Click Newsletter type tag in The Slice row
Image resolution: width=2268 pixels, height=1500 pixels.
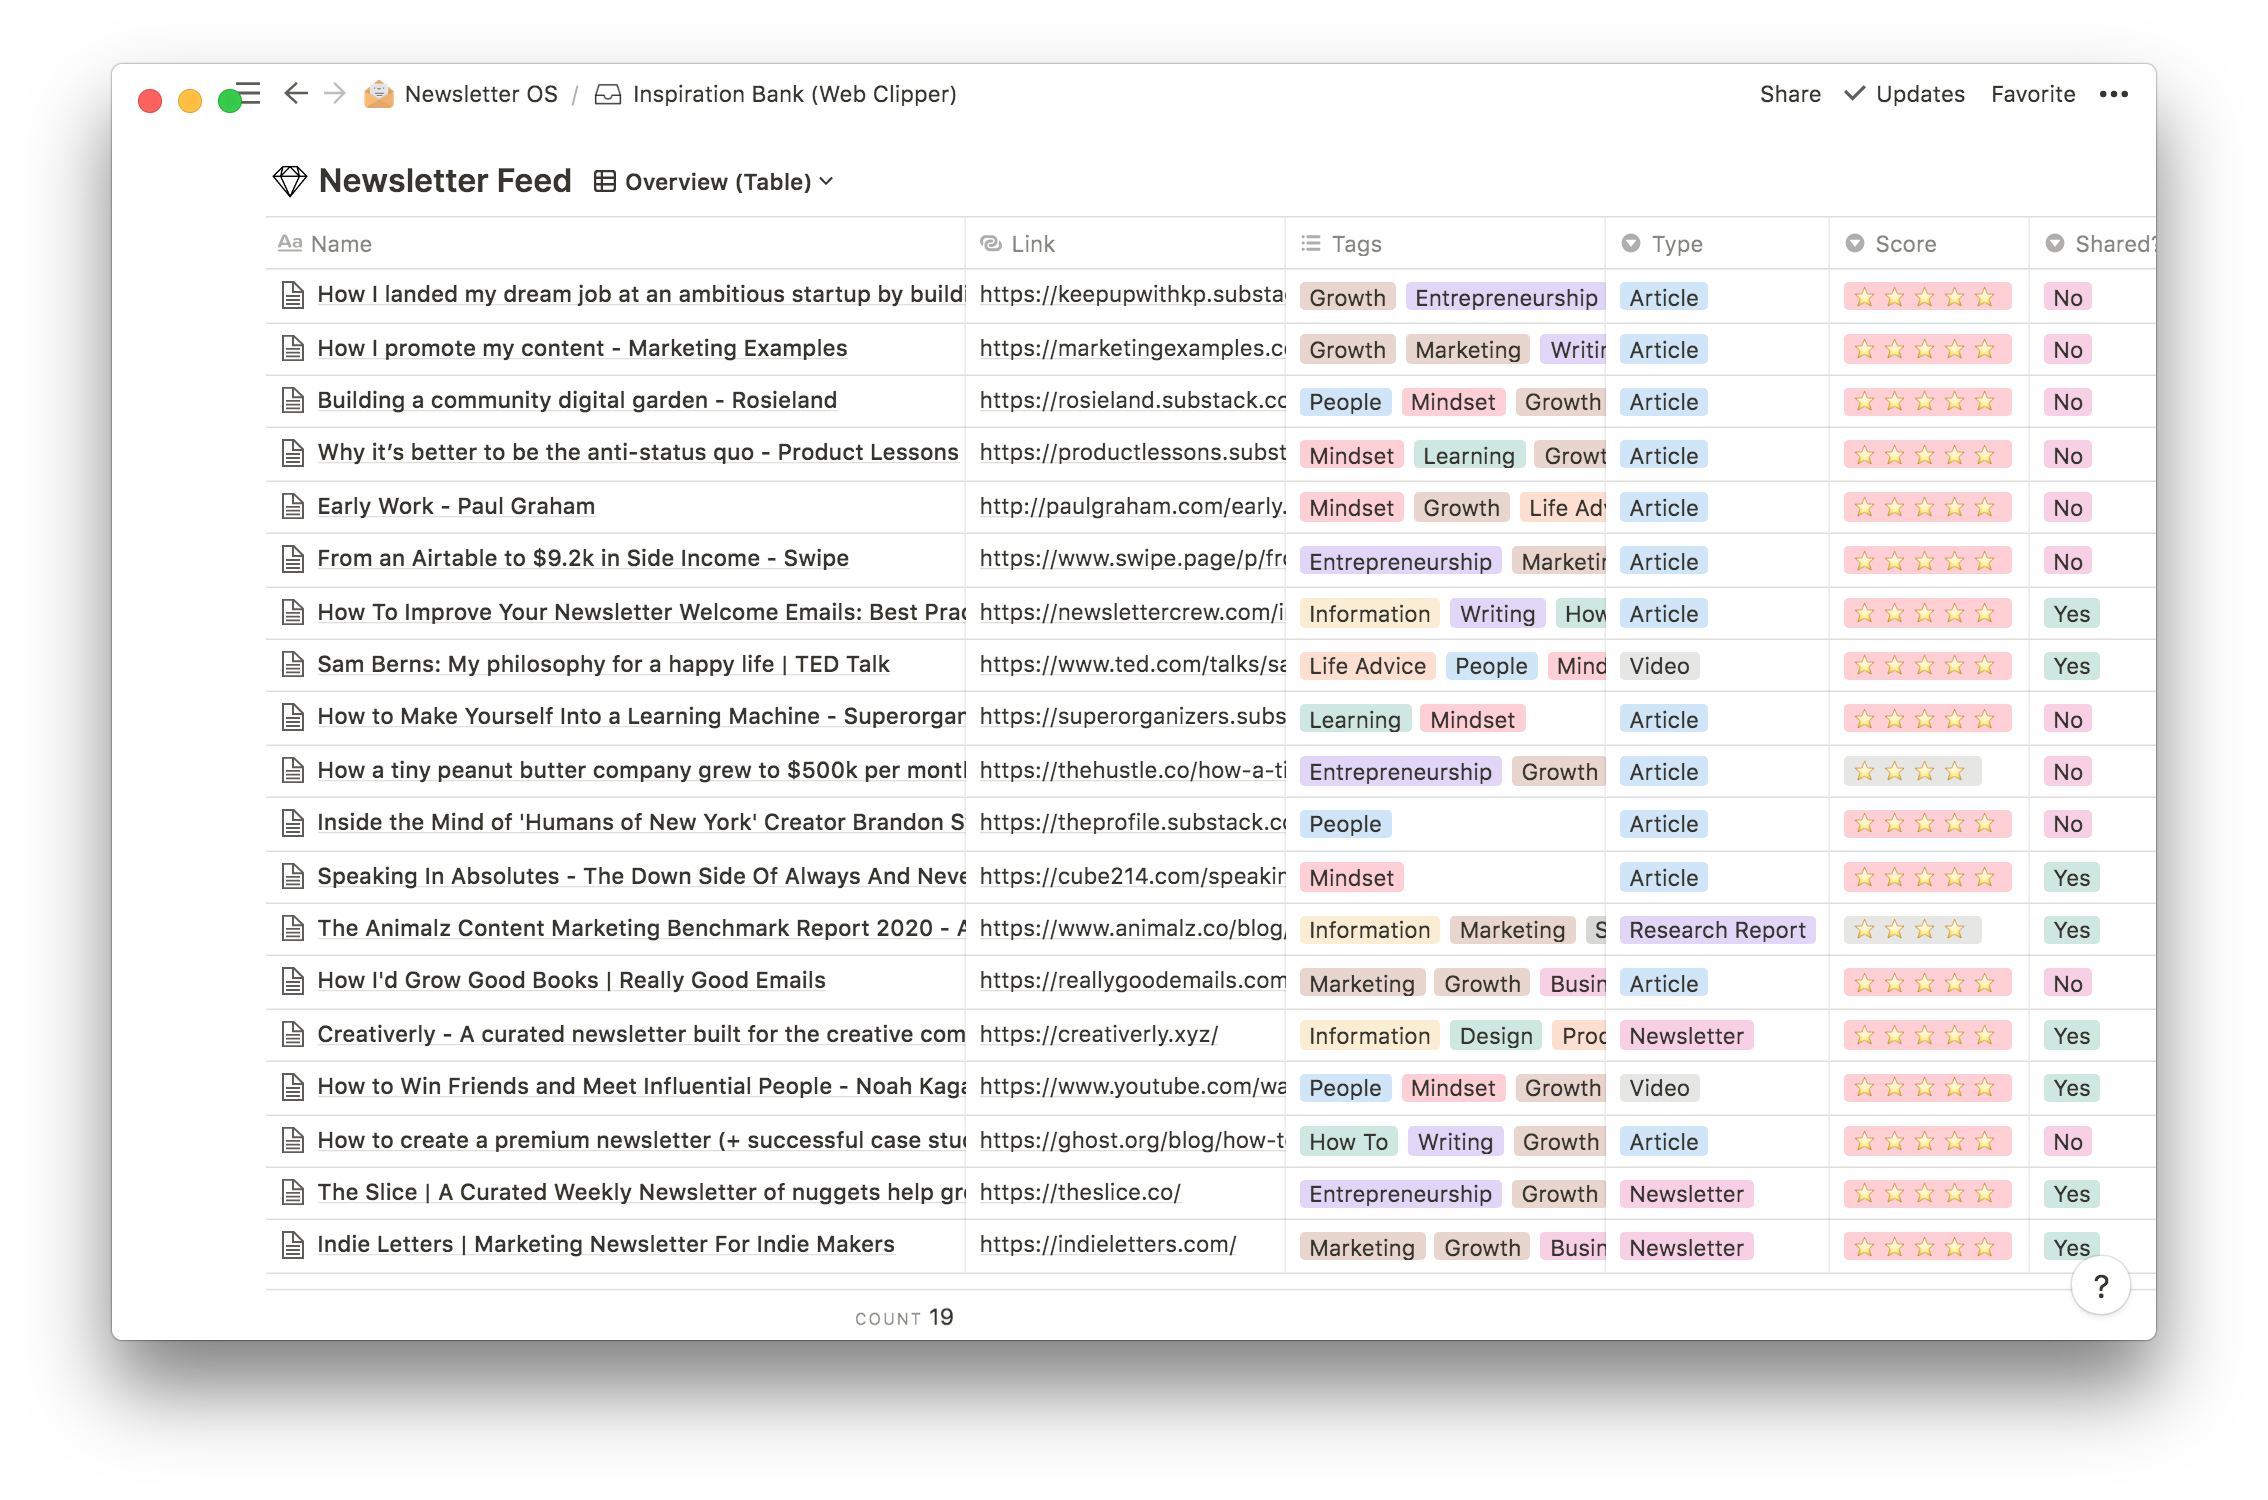point(1686,1194)
